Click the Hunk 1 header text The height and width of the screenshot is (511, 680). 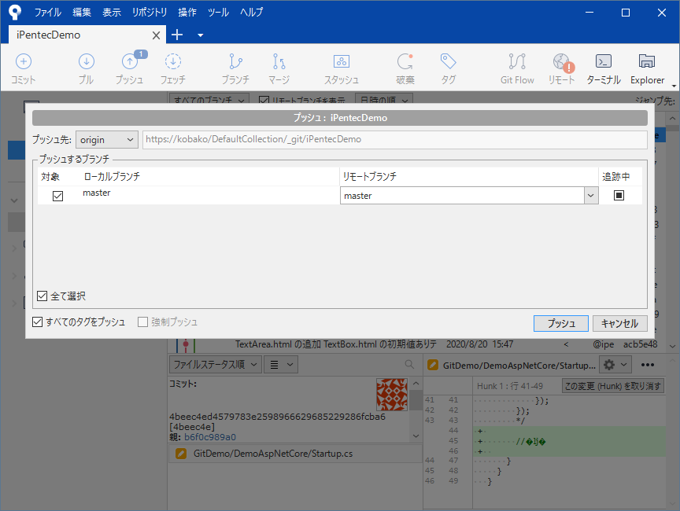coord(510,386)
